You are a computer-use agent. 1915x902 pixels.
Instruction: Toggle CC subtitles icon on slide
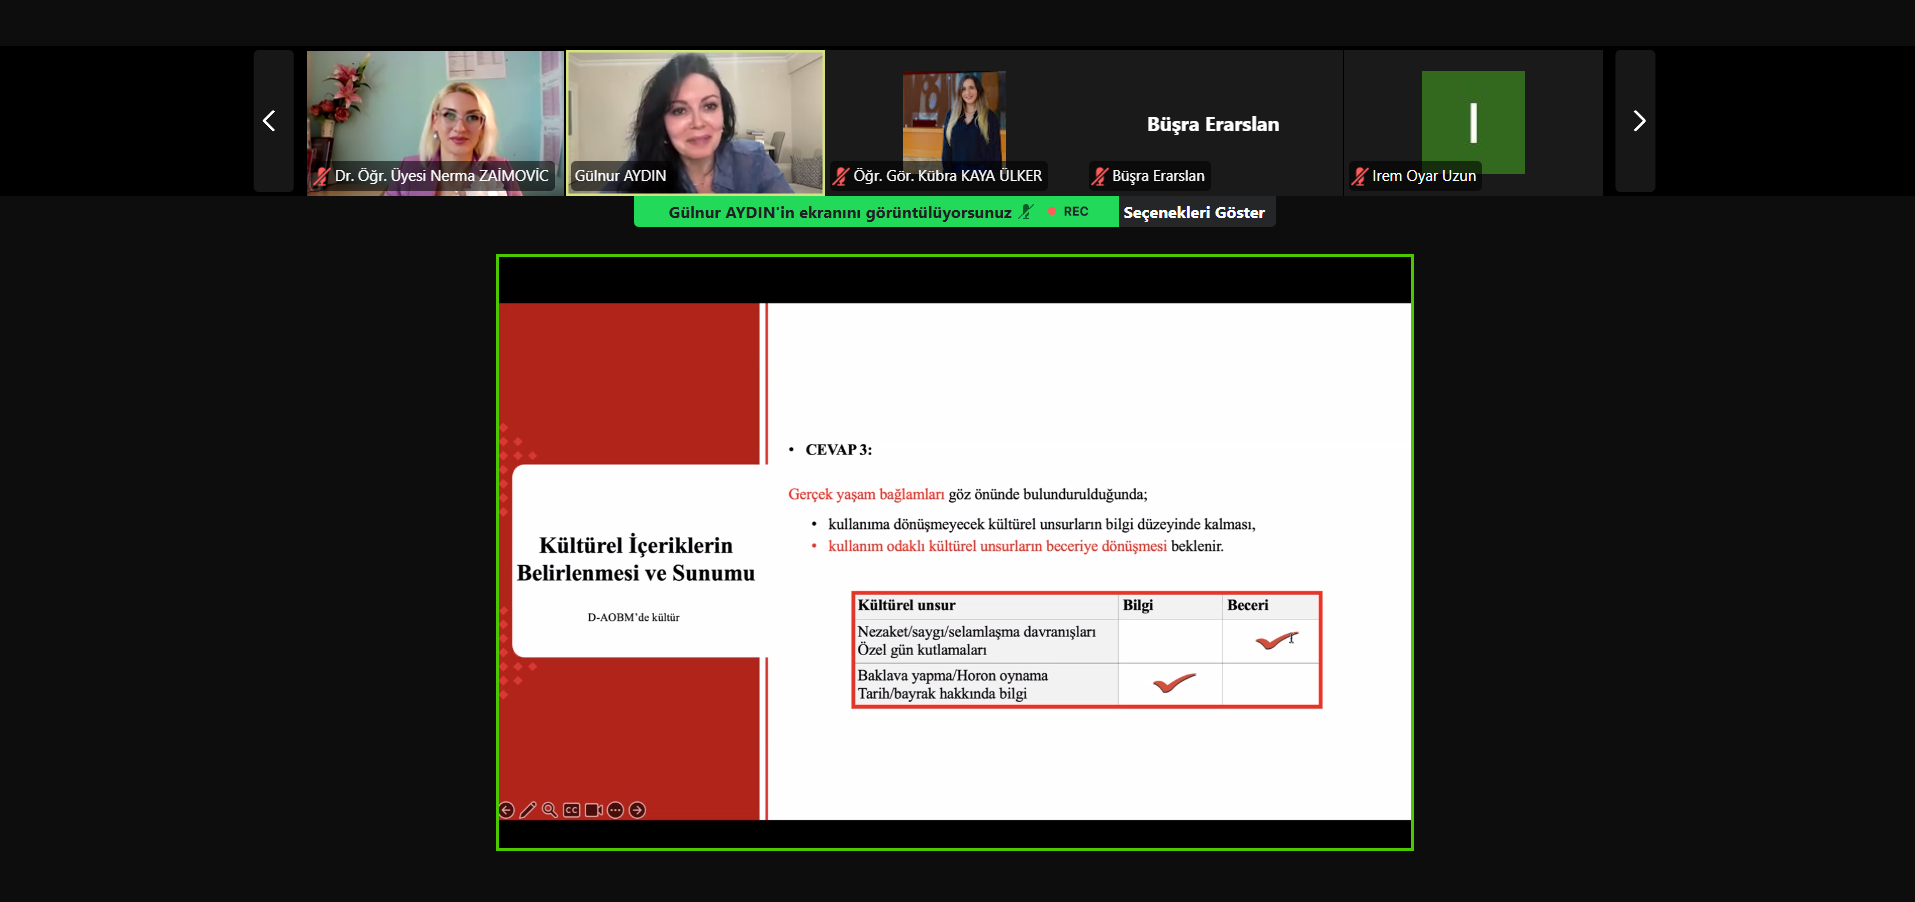[x=572, y=810]
